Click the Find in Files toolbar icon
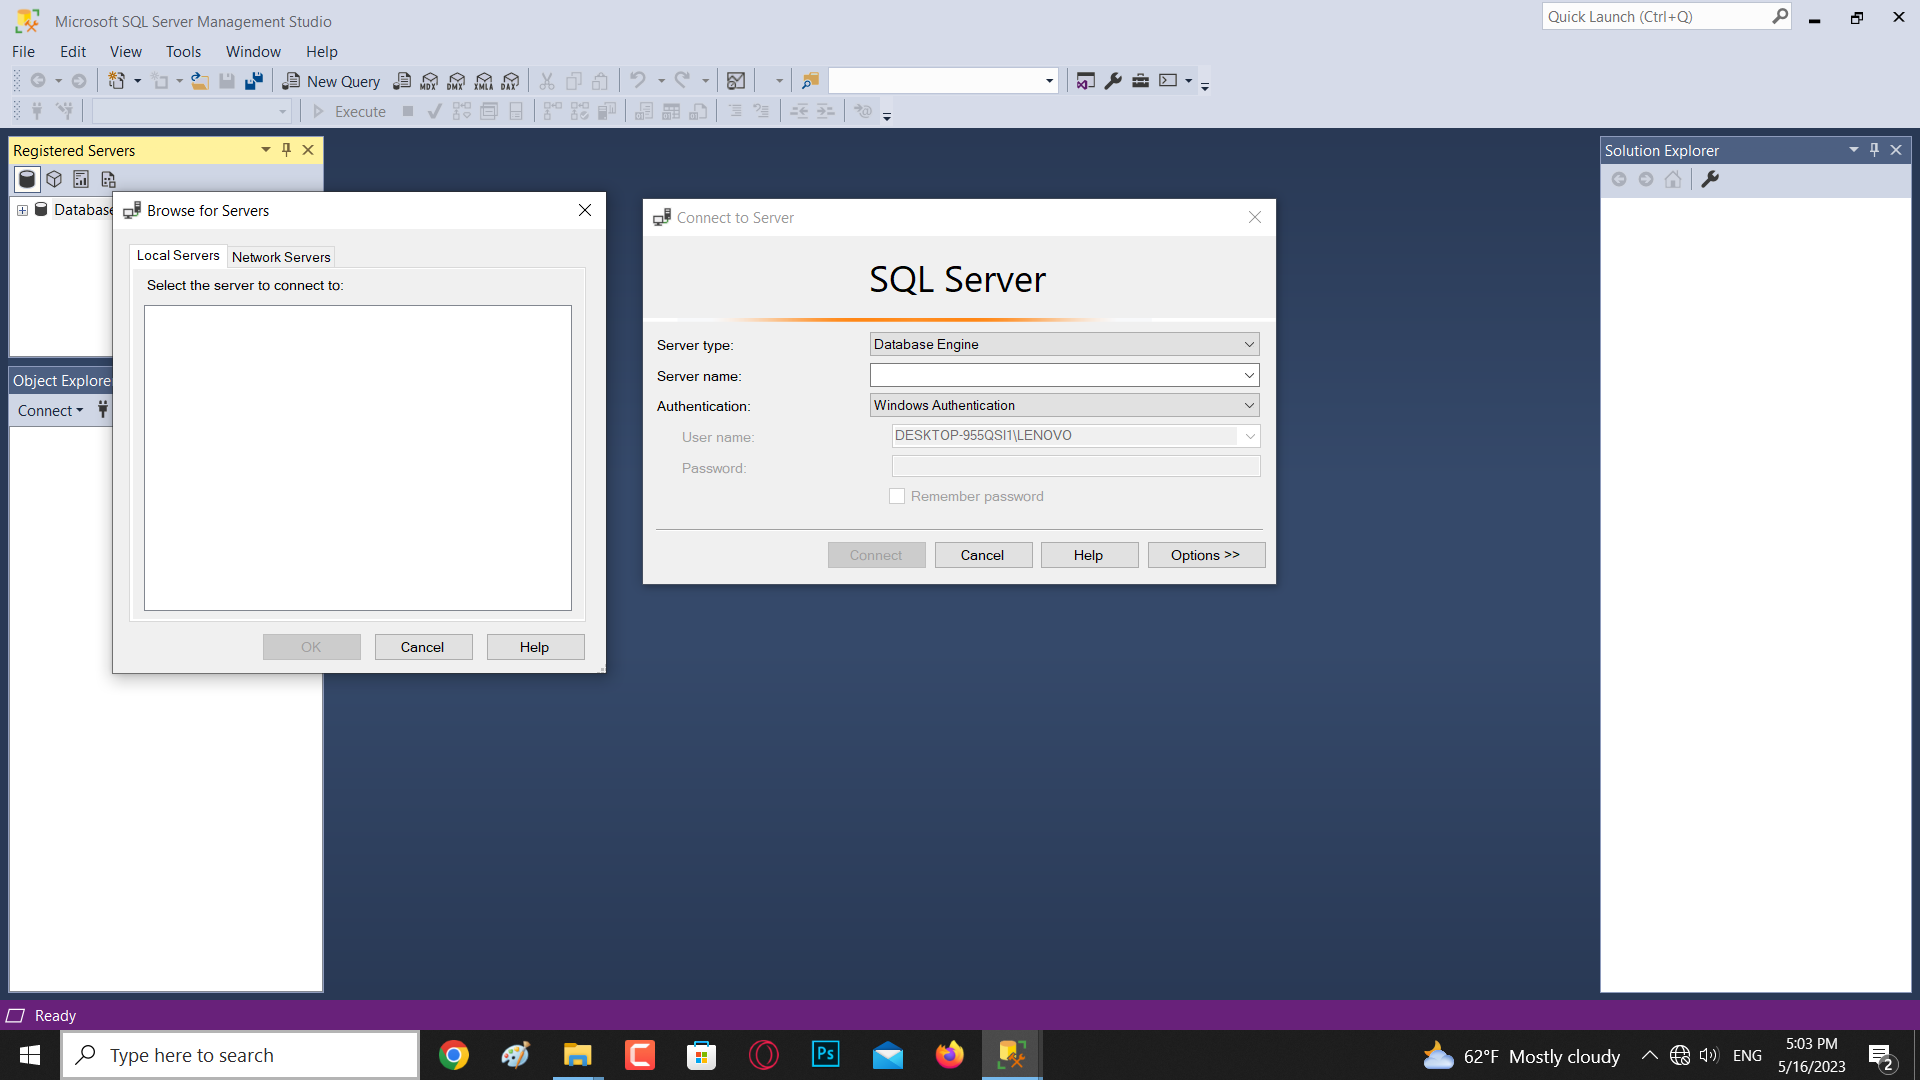This screenshot has width=1920, height=1080. pyautogui.click(x=810, y=81)
